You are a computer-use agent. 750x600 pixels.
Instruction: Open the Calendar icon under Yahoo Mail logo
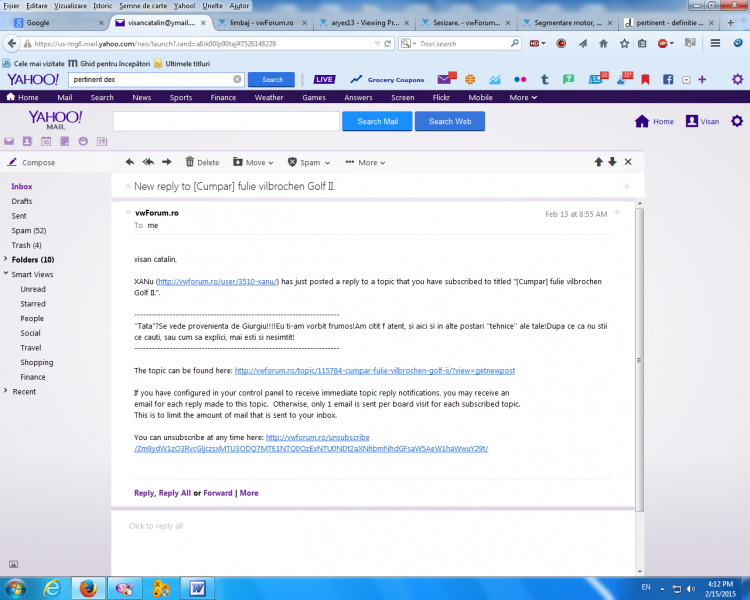tap(46, 141)
